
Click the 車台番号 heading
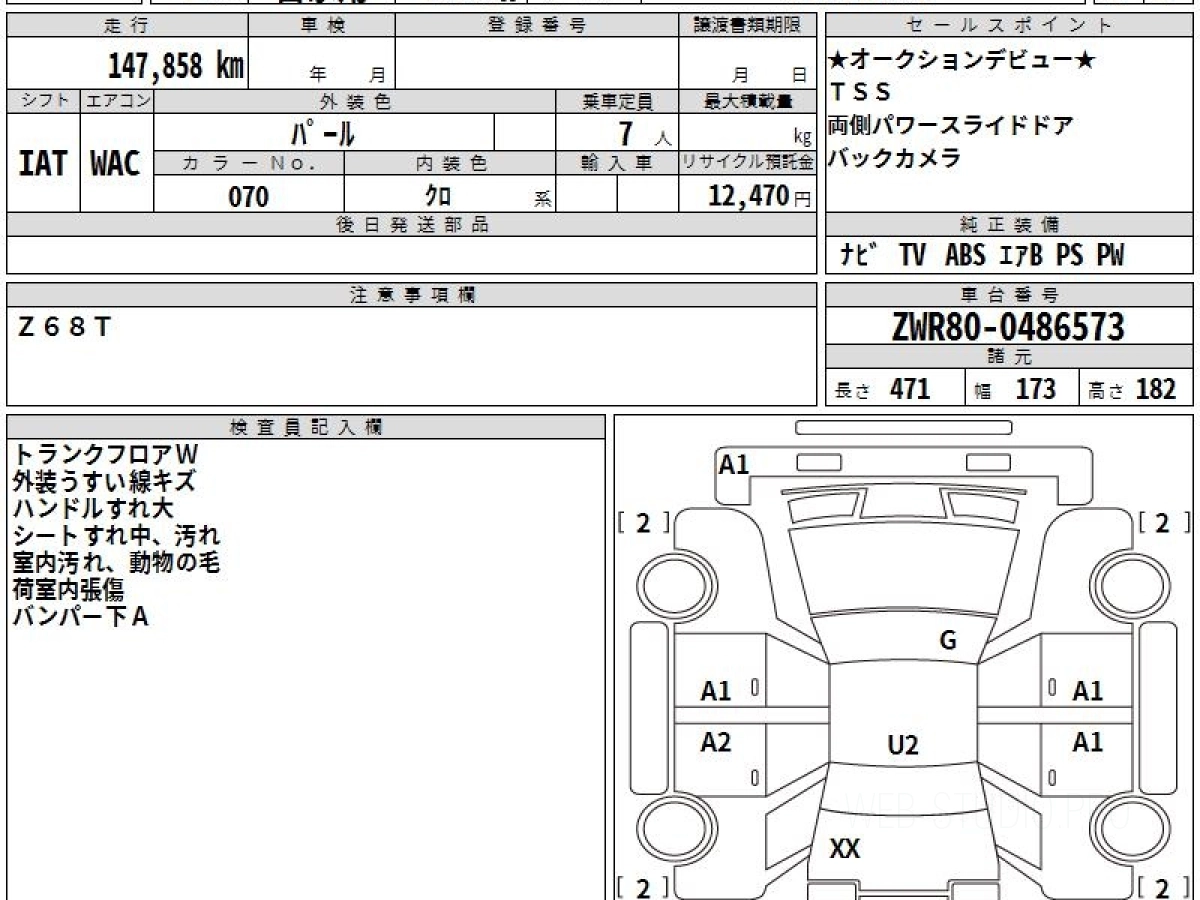[x=1009, y=295]
